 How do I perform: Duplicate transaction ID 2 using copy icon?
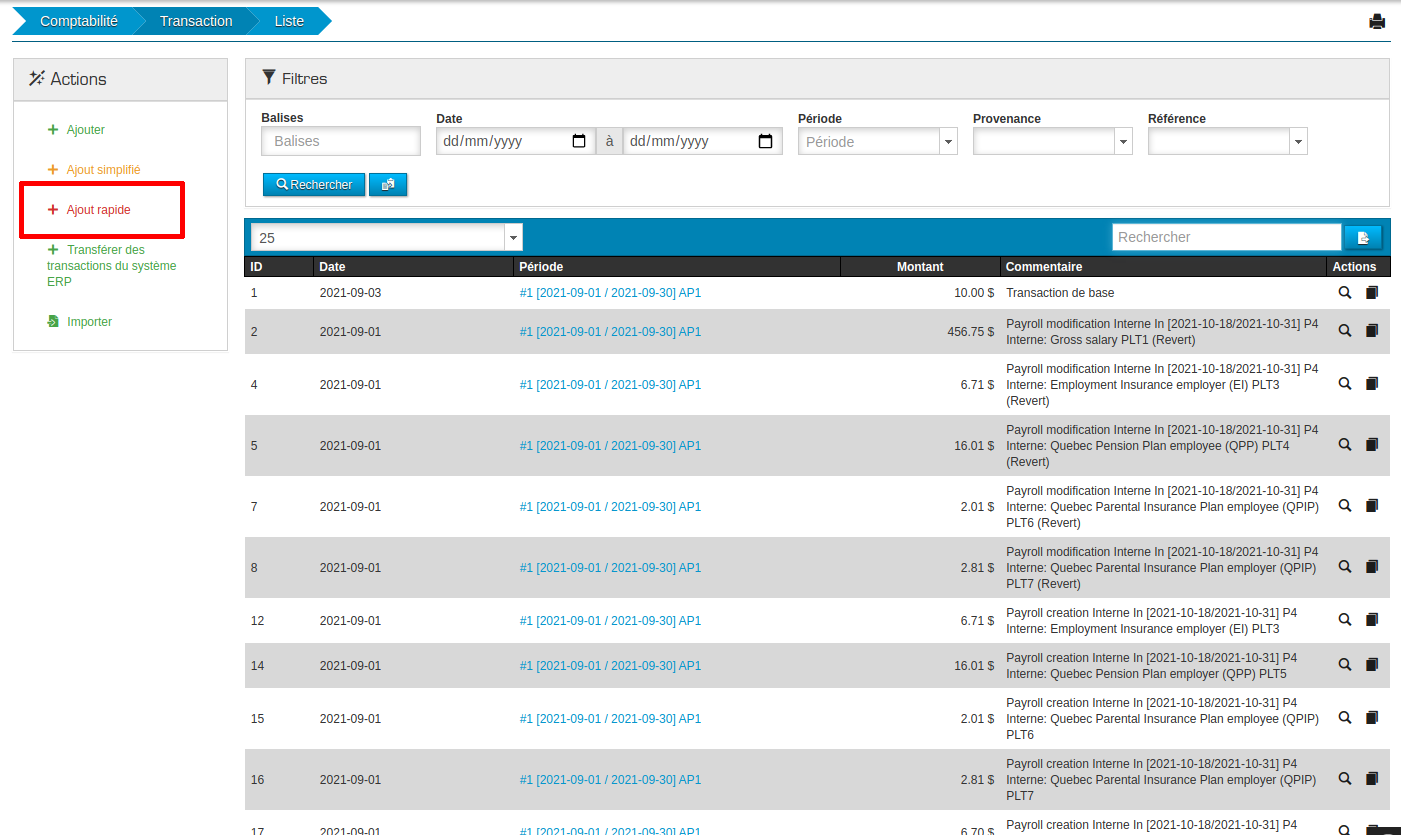pos(1371,331)
